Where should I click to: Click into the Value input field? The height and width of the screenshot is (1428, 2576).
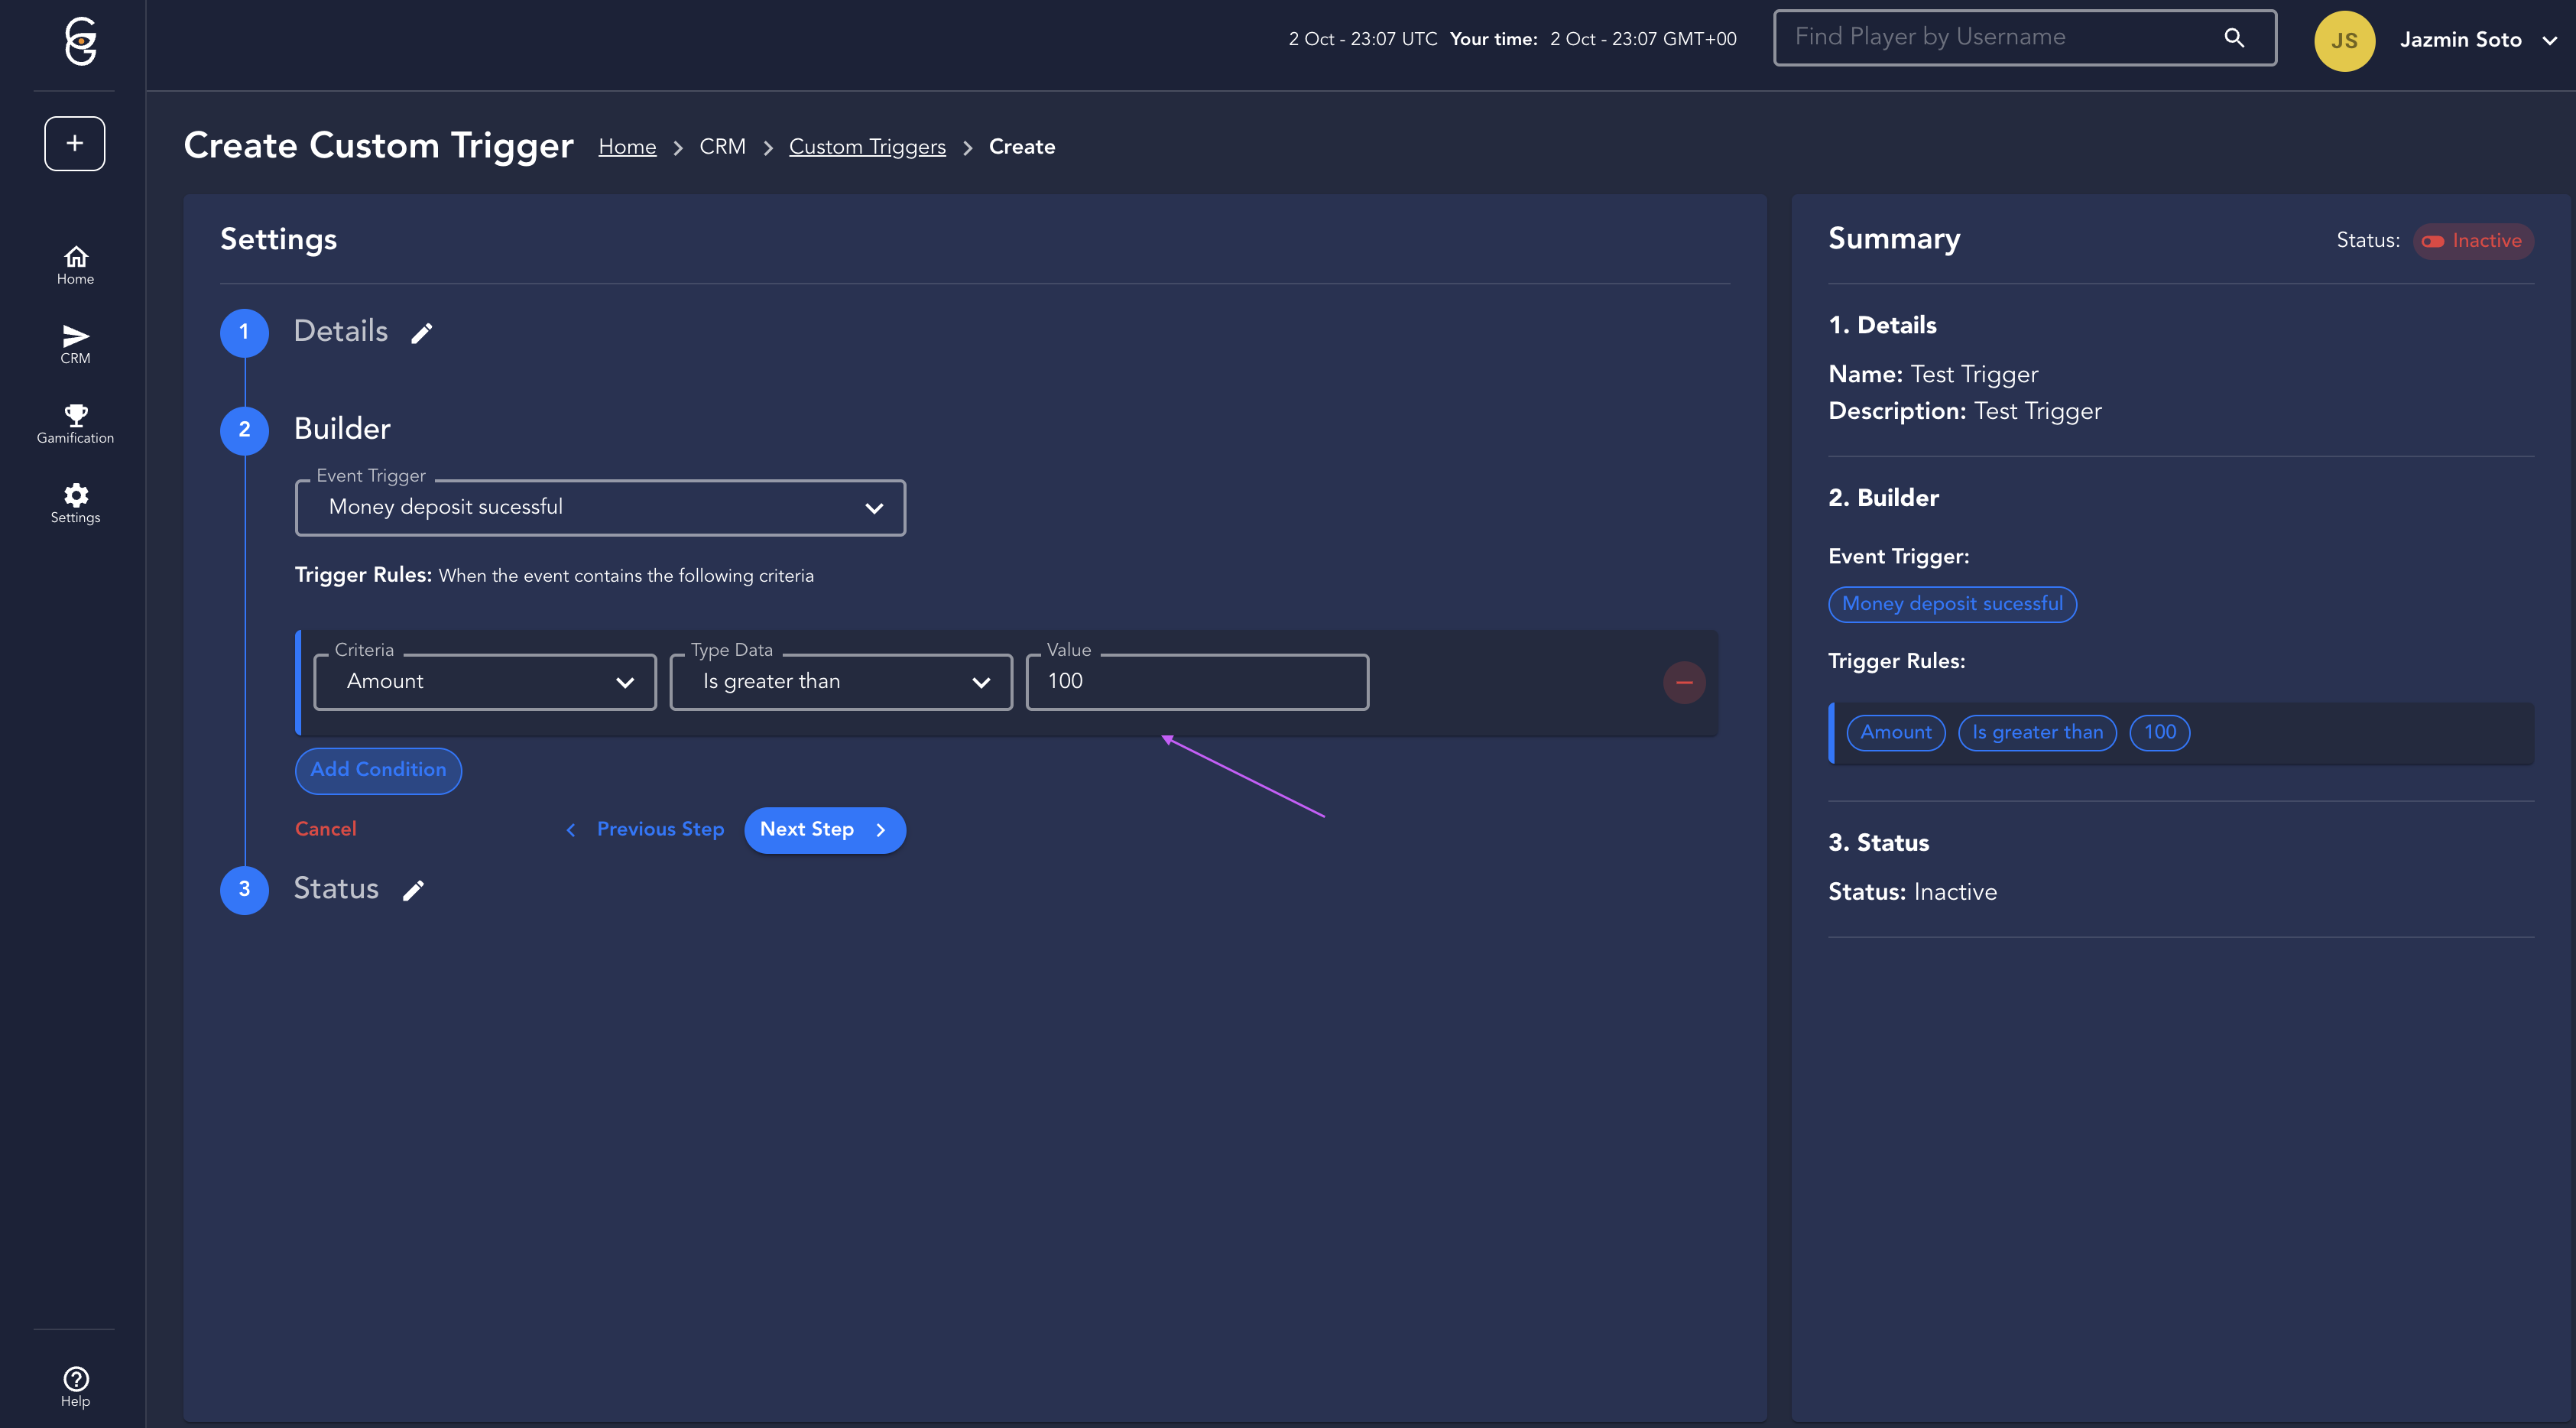click(1197, 682)
